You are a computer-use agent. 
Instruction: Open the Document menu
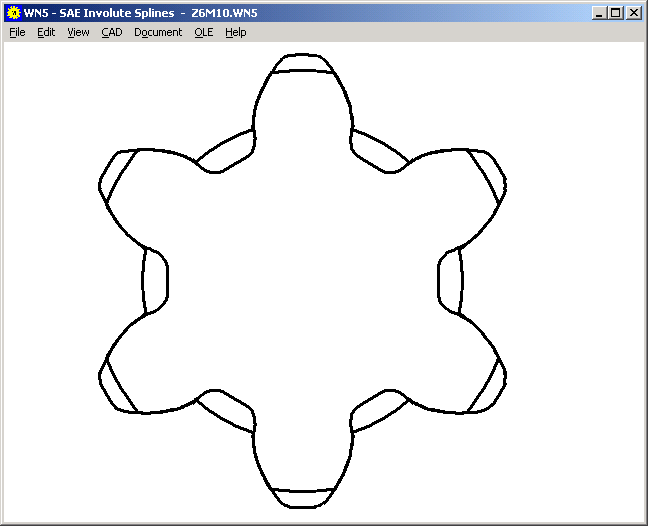tap(158, 32)
